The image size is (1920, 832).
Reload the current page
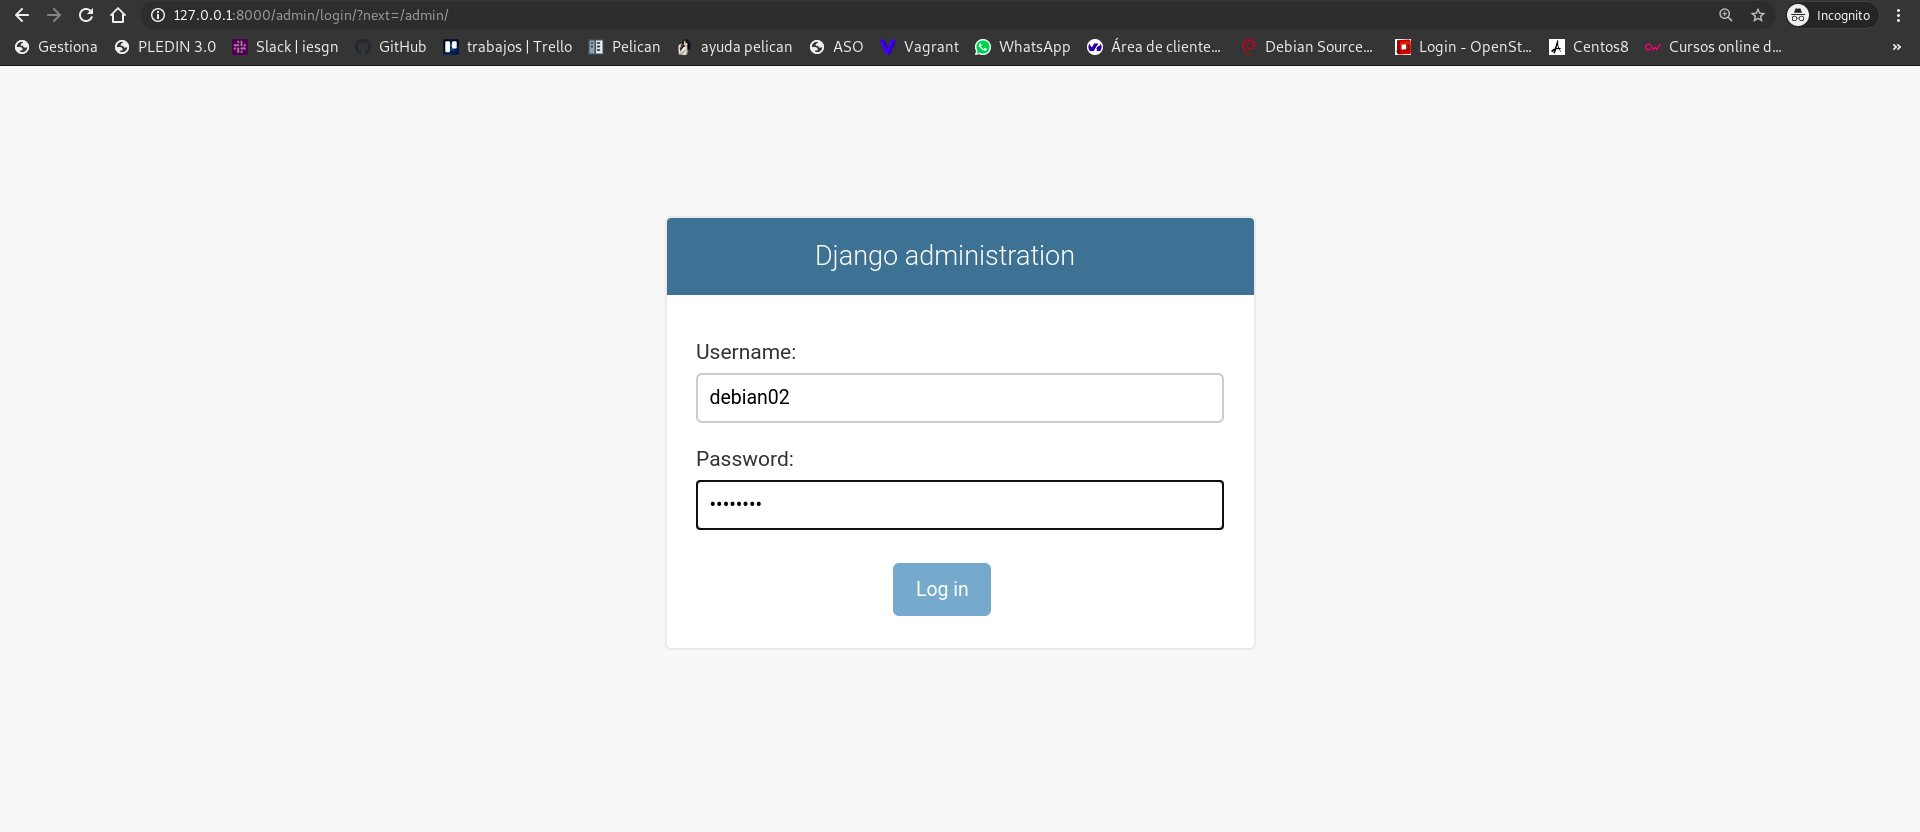[x=86, y=15]
